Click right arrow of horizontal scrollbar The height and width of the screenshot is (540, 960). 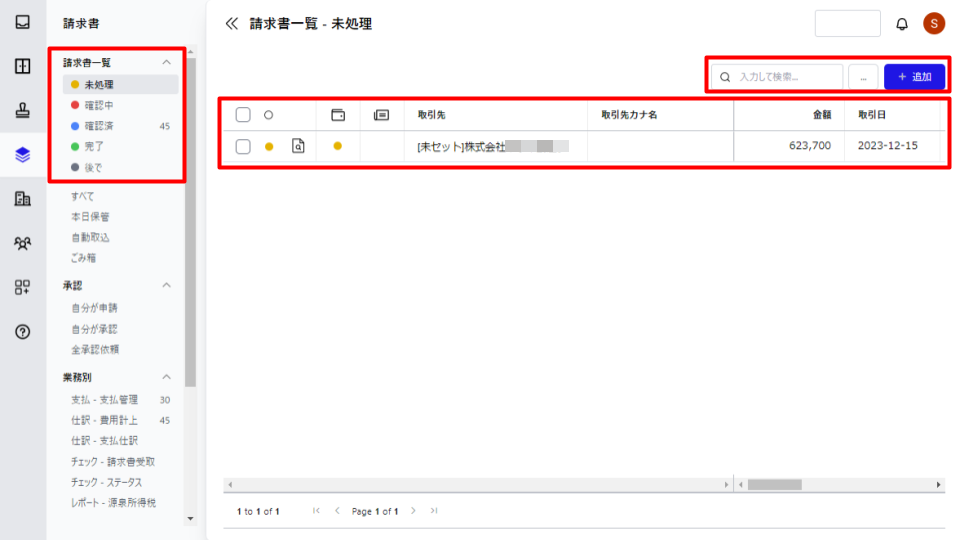(938, 485)
